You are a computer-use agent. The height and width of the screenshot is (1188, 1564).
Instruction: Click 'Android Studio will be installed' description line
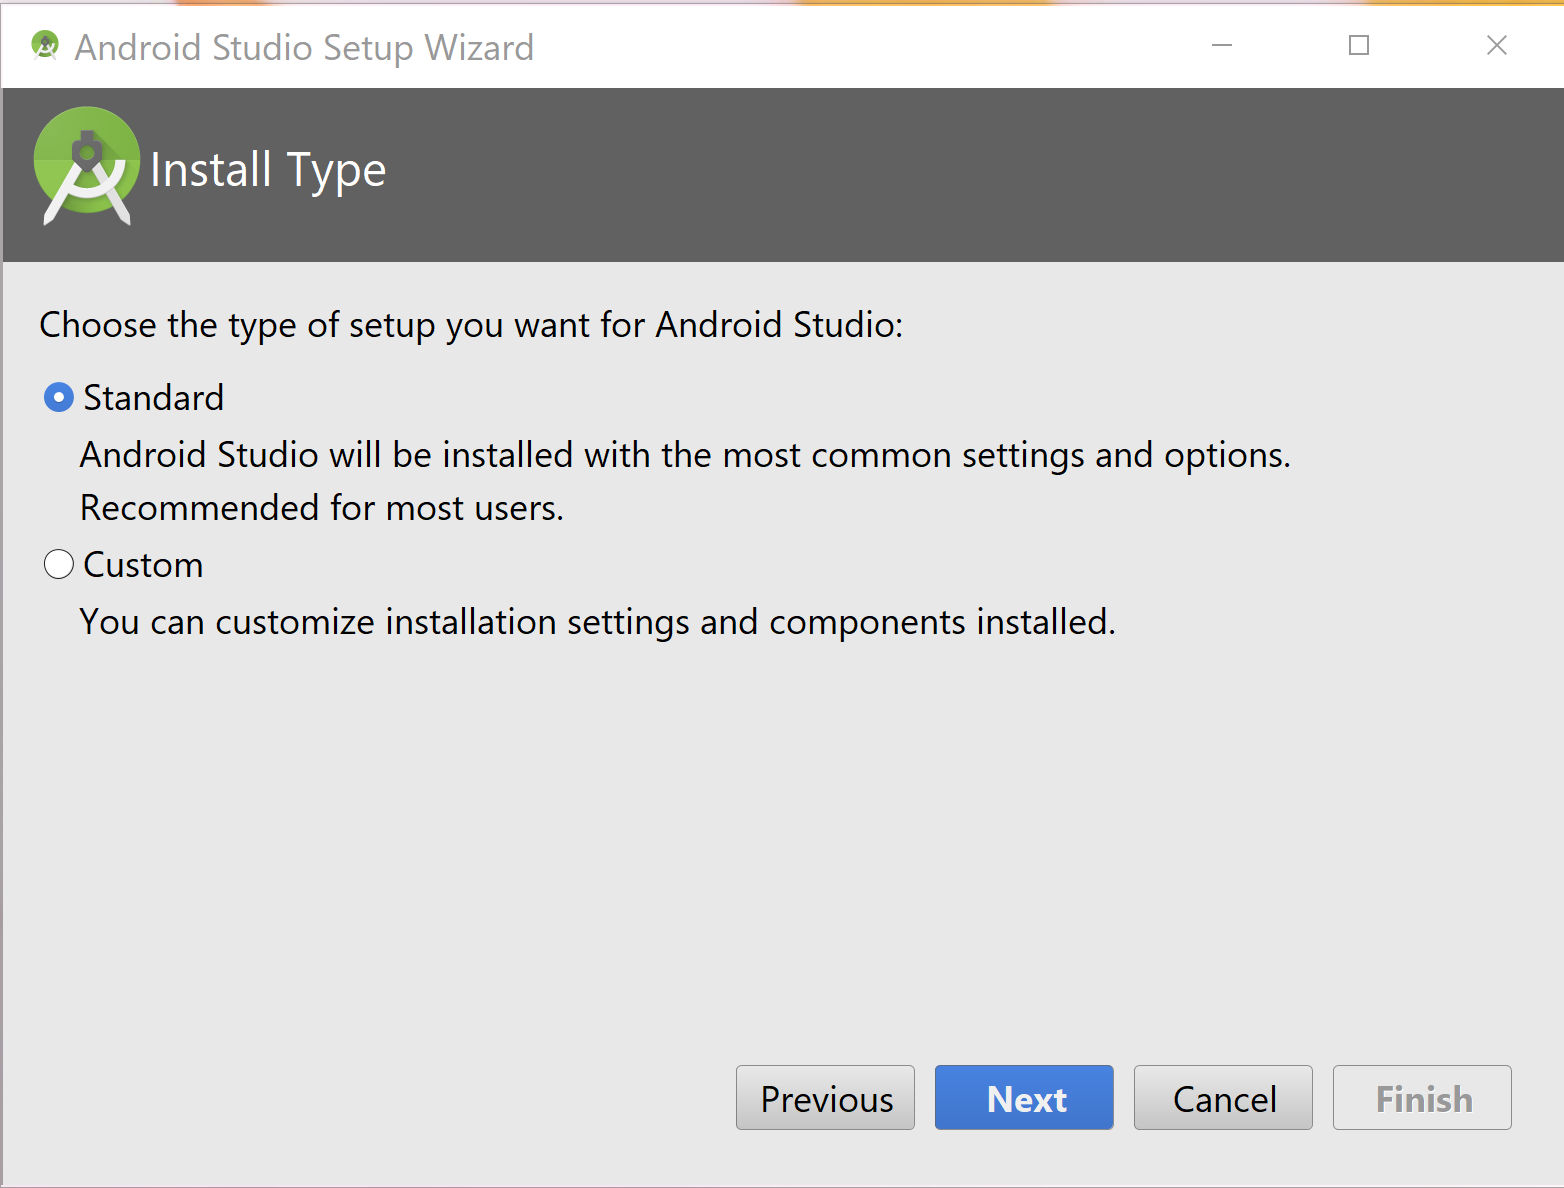686,455
